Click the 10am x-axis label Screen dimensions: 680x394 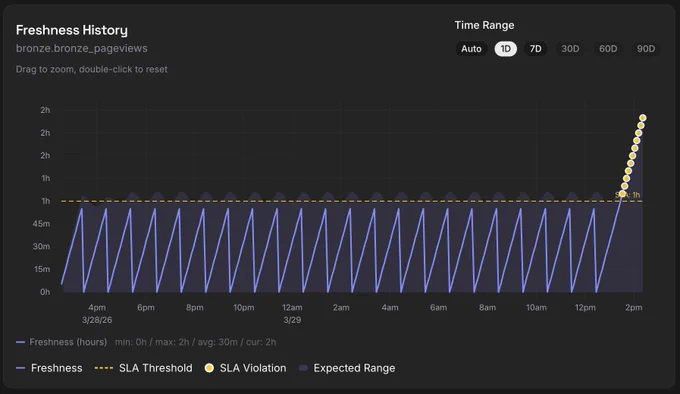click(x=536, y=307)
